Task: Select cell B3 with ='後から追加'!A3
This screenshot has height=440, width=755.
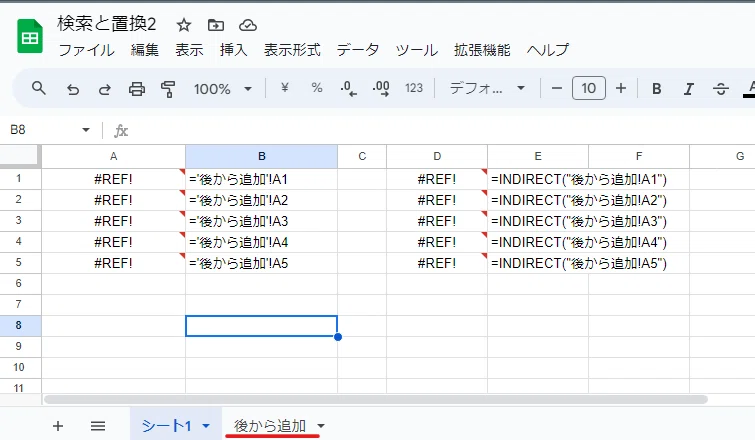Action: click(261, 221)
